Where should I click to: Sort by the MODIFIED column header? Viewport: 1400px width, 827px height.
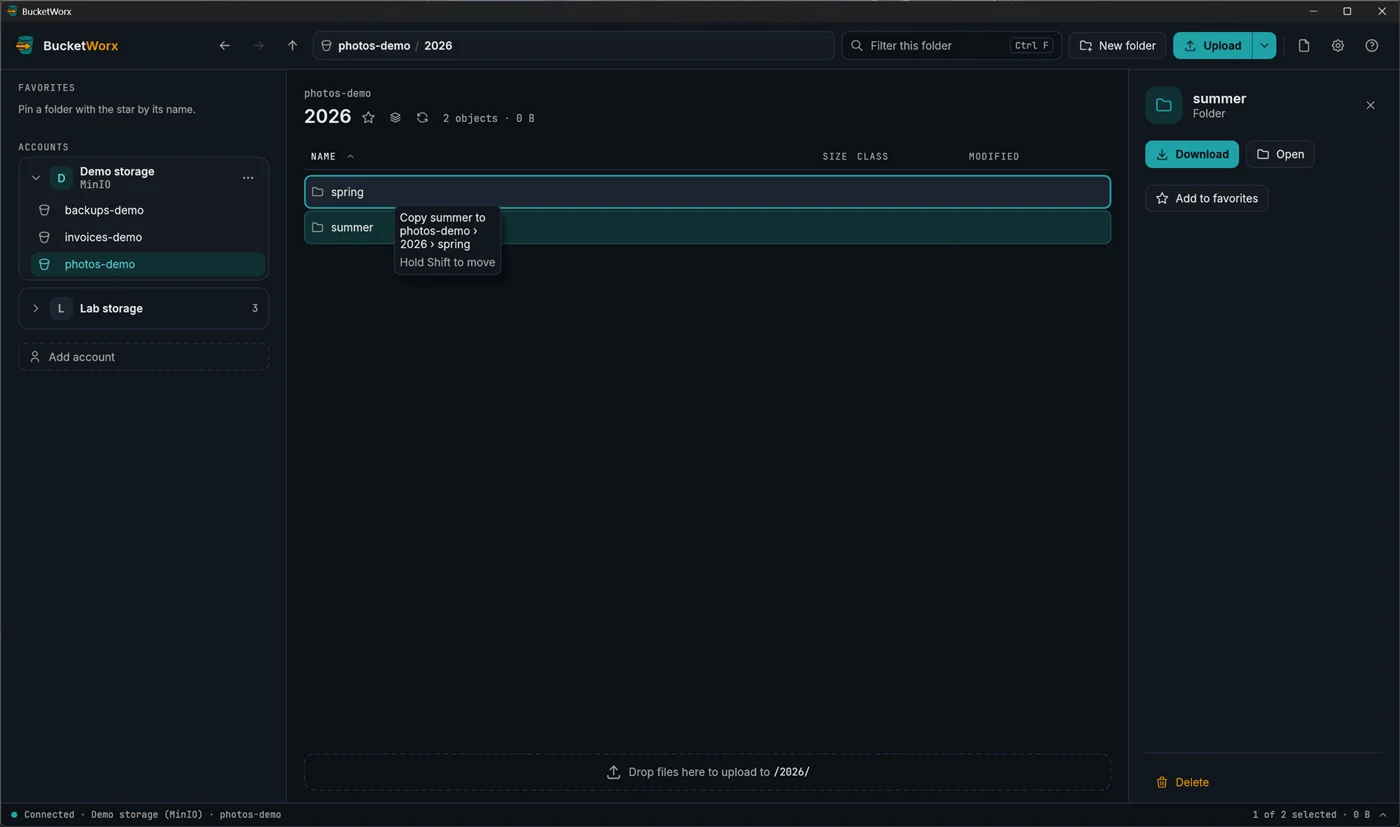[x=994, y=157]
